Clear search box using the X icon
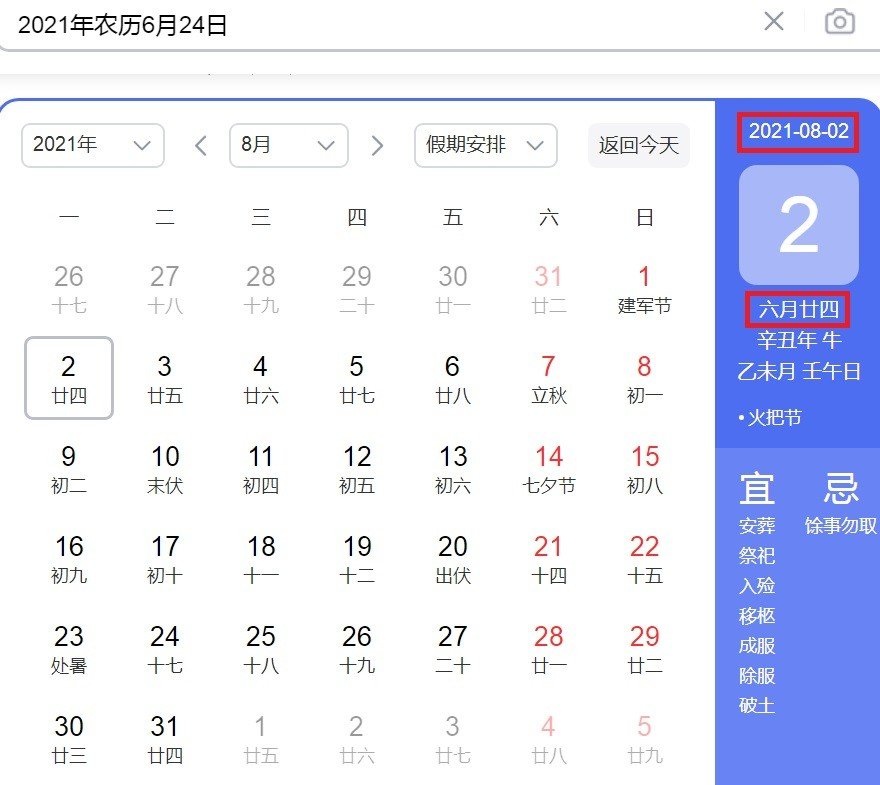Screen dimensions: 880x785 [774, 22]
